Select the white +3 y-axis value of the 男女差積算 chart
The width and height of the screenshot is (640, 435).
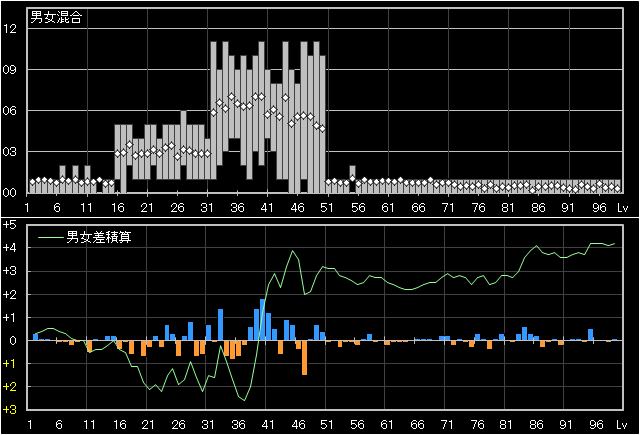(9, 271)
